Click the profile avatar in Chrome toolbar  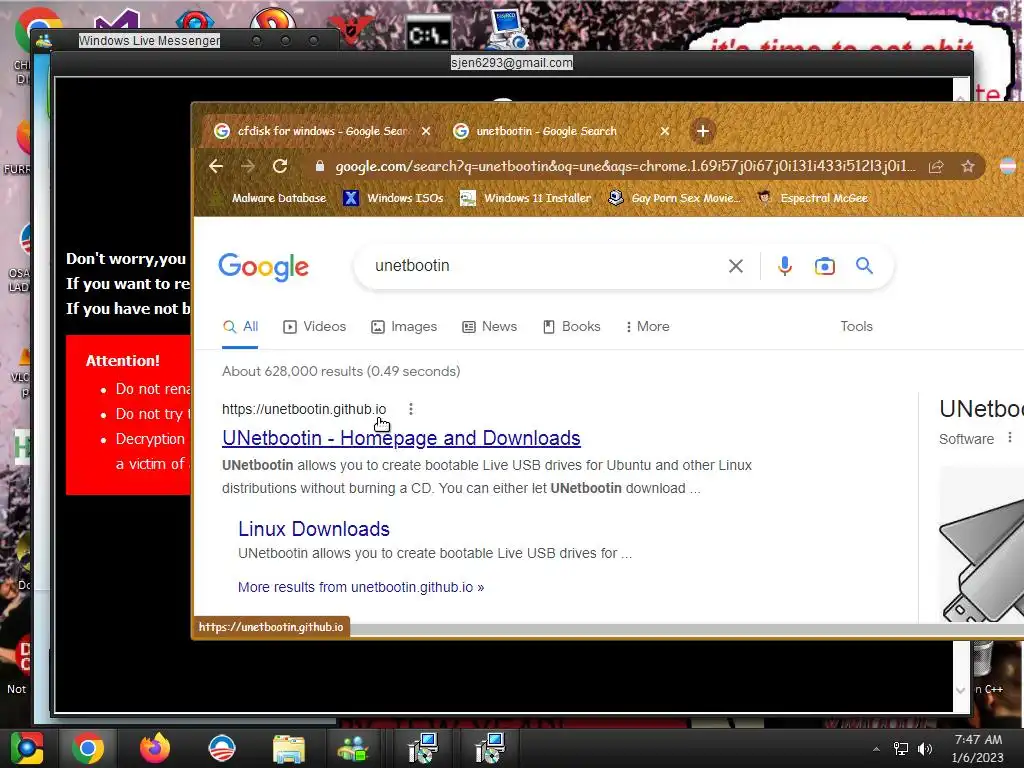click(1008, 167)
